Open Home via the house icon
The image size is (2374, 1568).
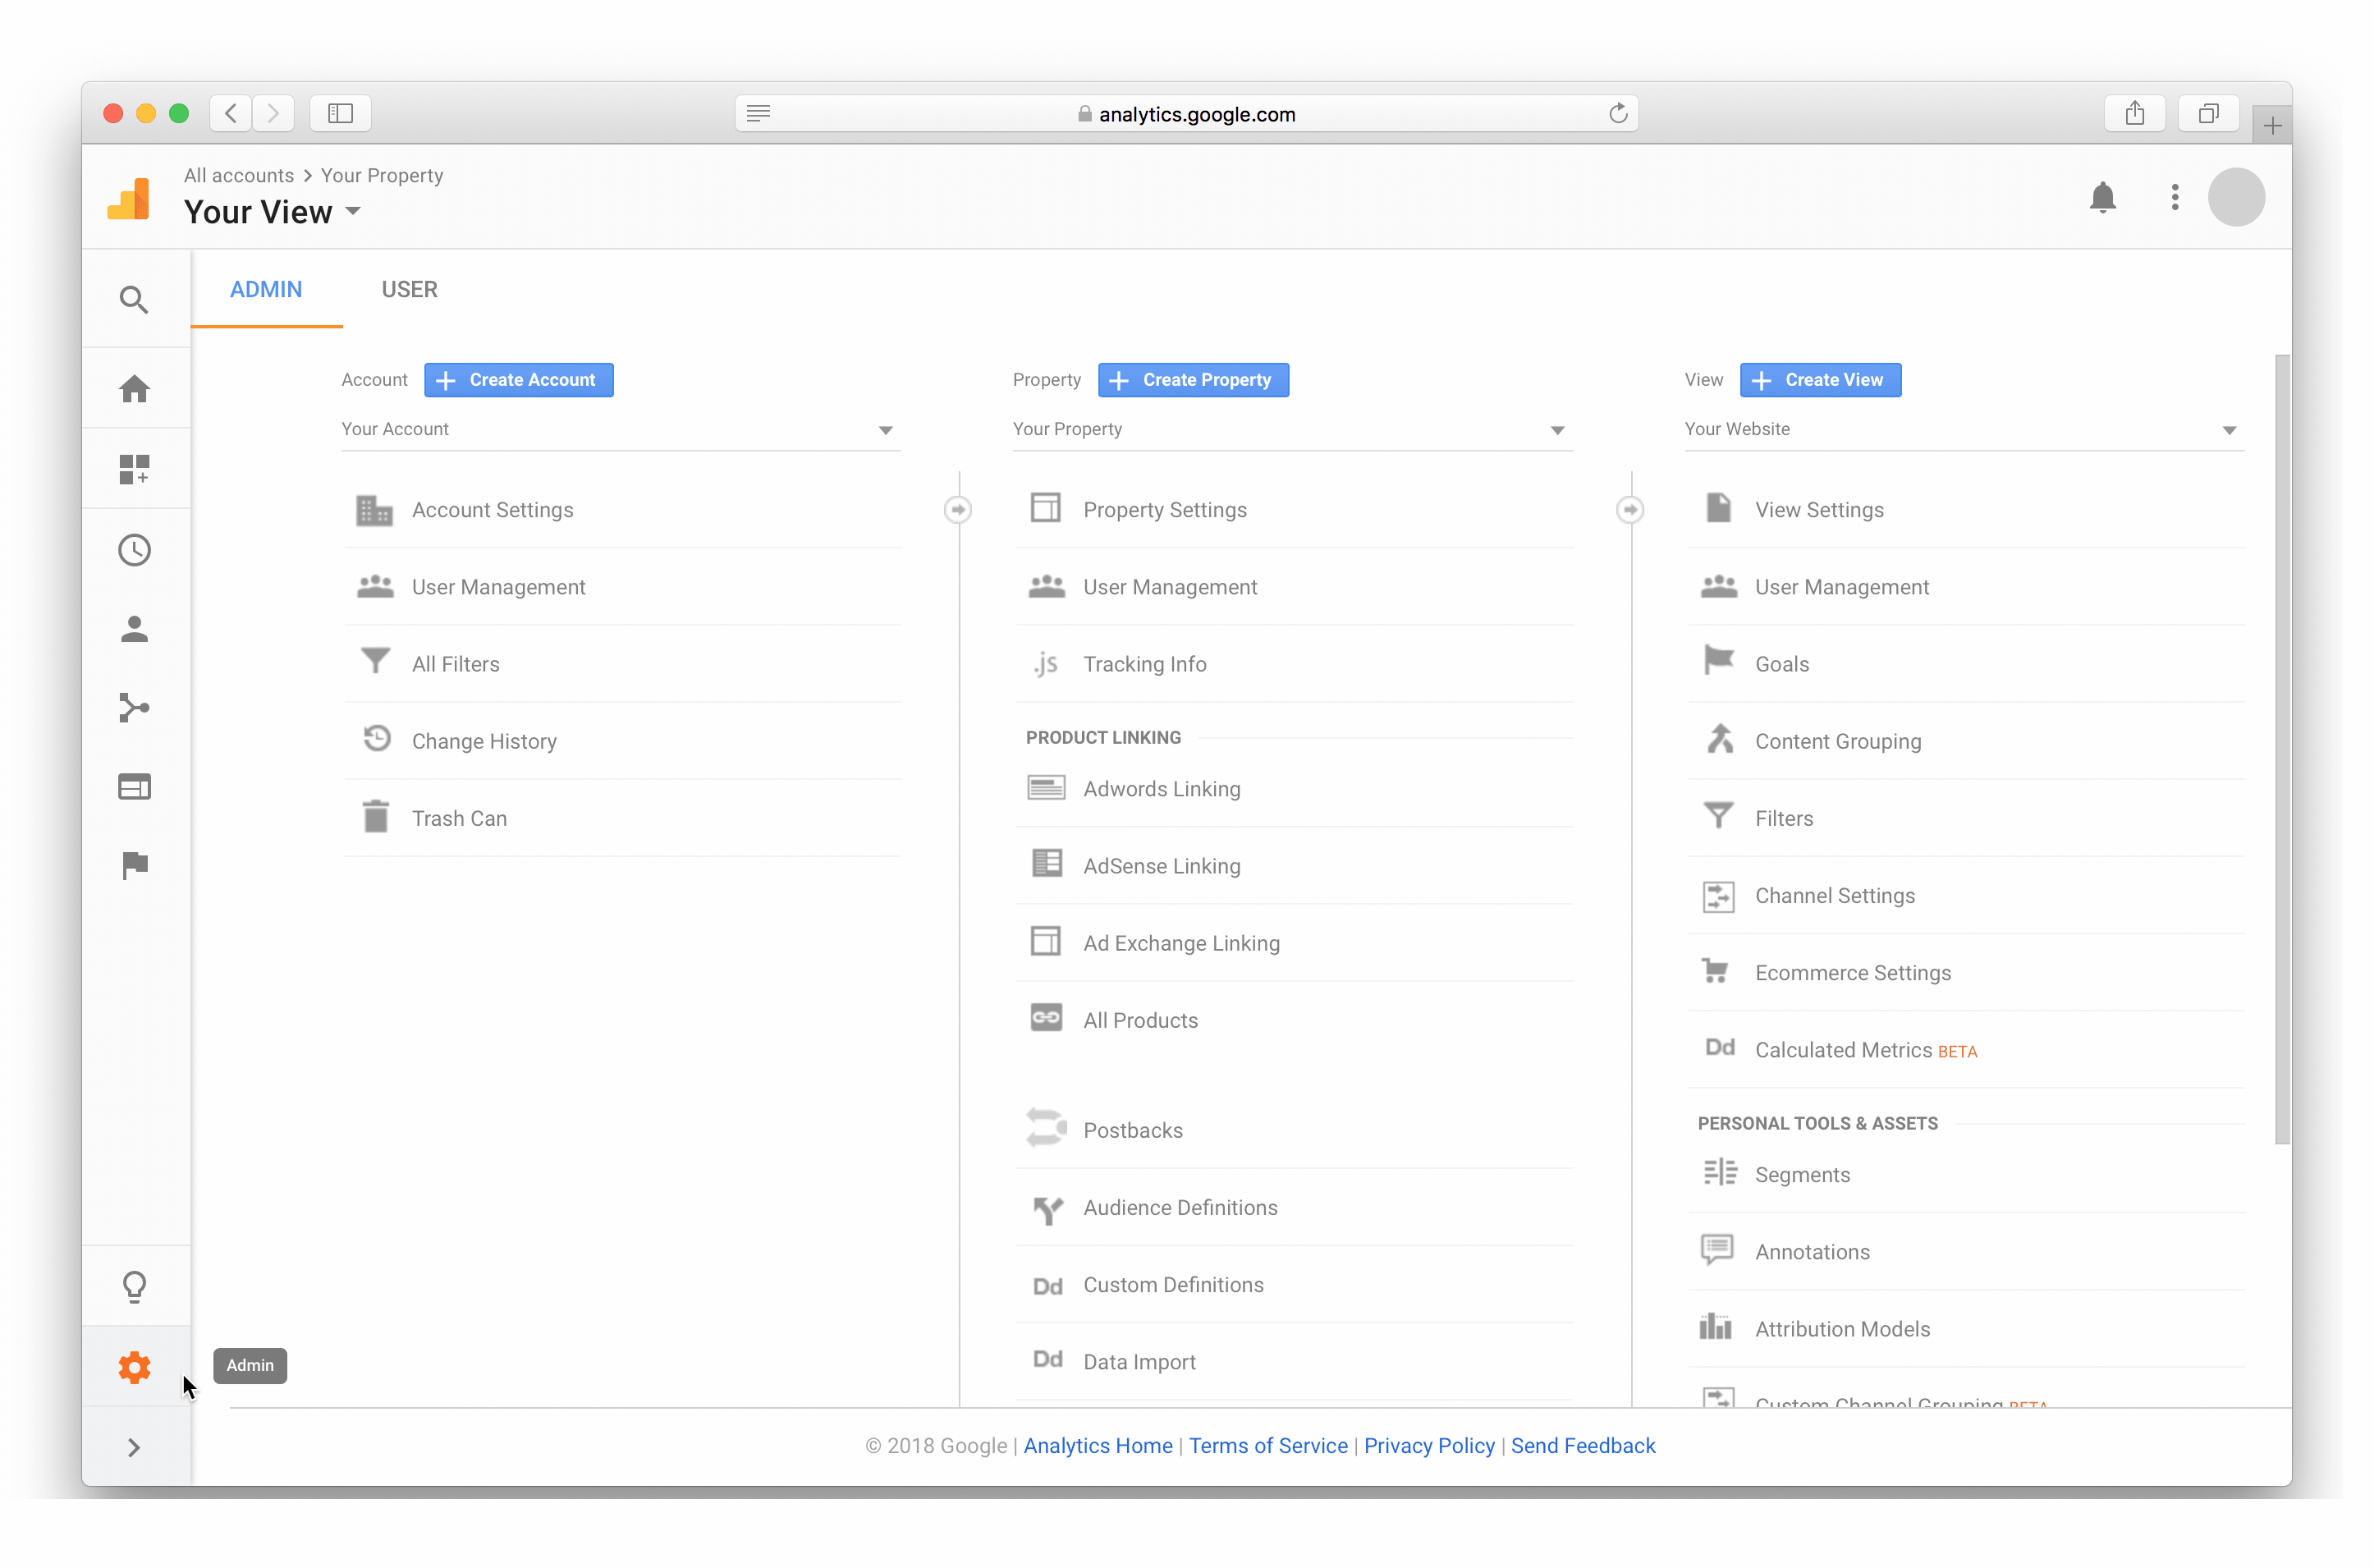[134, 389]
